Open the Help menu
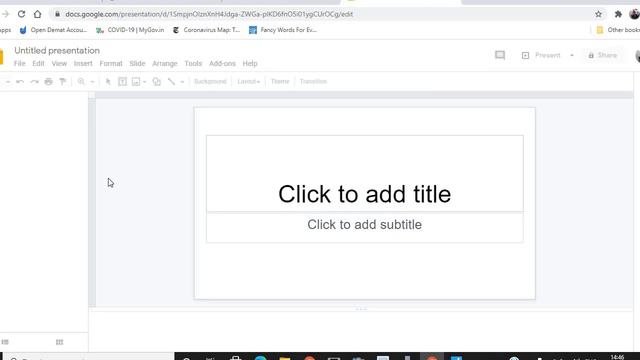Screen dimensions: 640x360 click(x=250, y=64)
